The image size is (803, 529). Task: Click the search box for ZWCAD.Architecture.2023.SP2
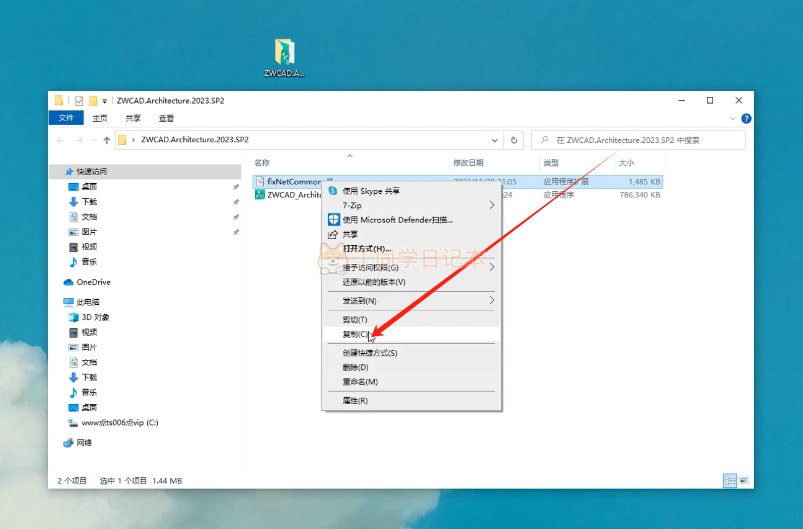pos(638,140)
